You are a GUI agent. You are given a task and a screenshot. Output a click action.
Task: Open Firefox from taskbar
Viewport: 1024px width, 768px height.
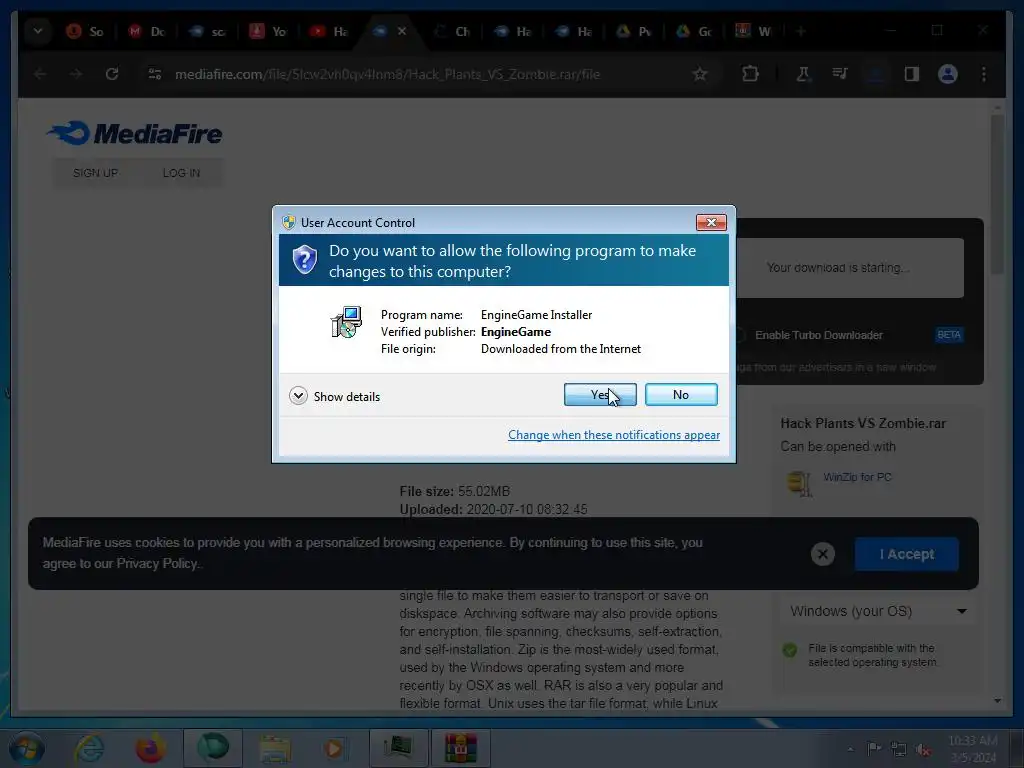coord(150,748)
